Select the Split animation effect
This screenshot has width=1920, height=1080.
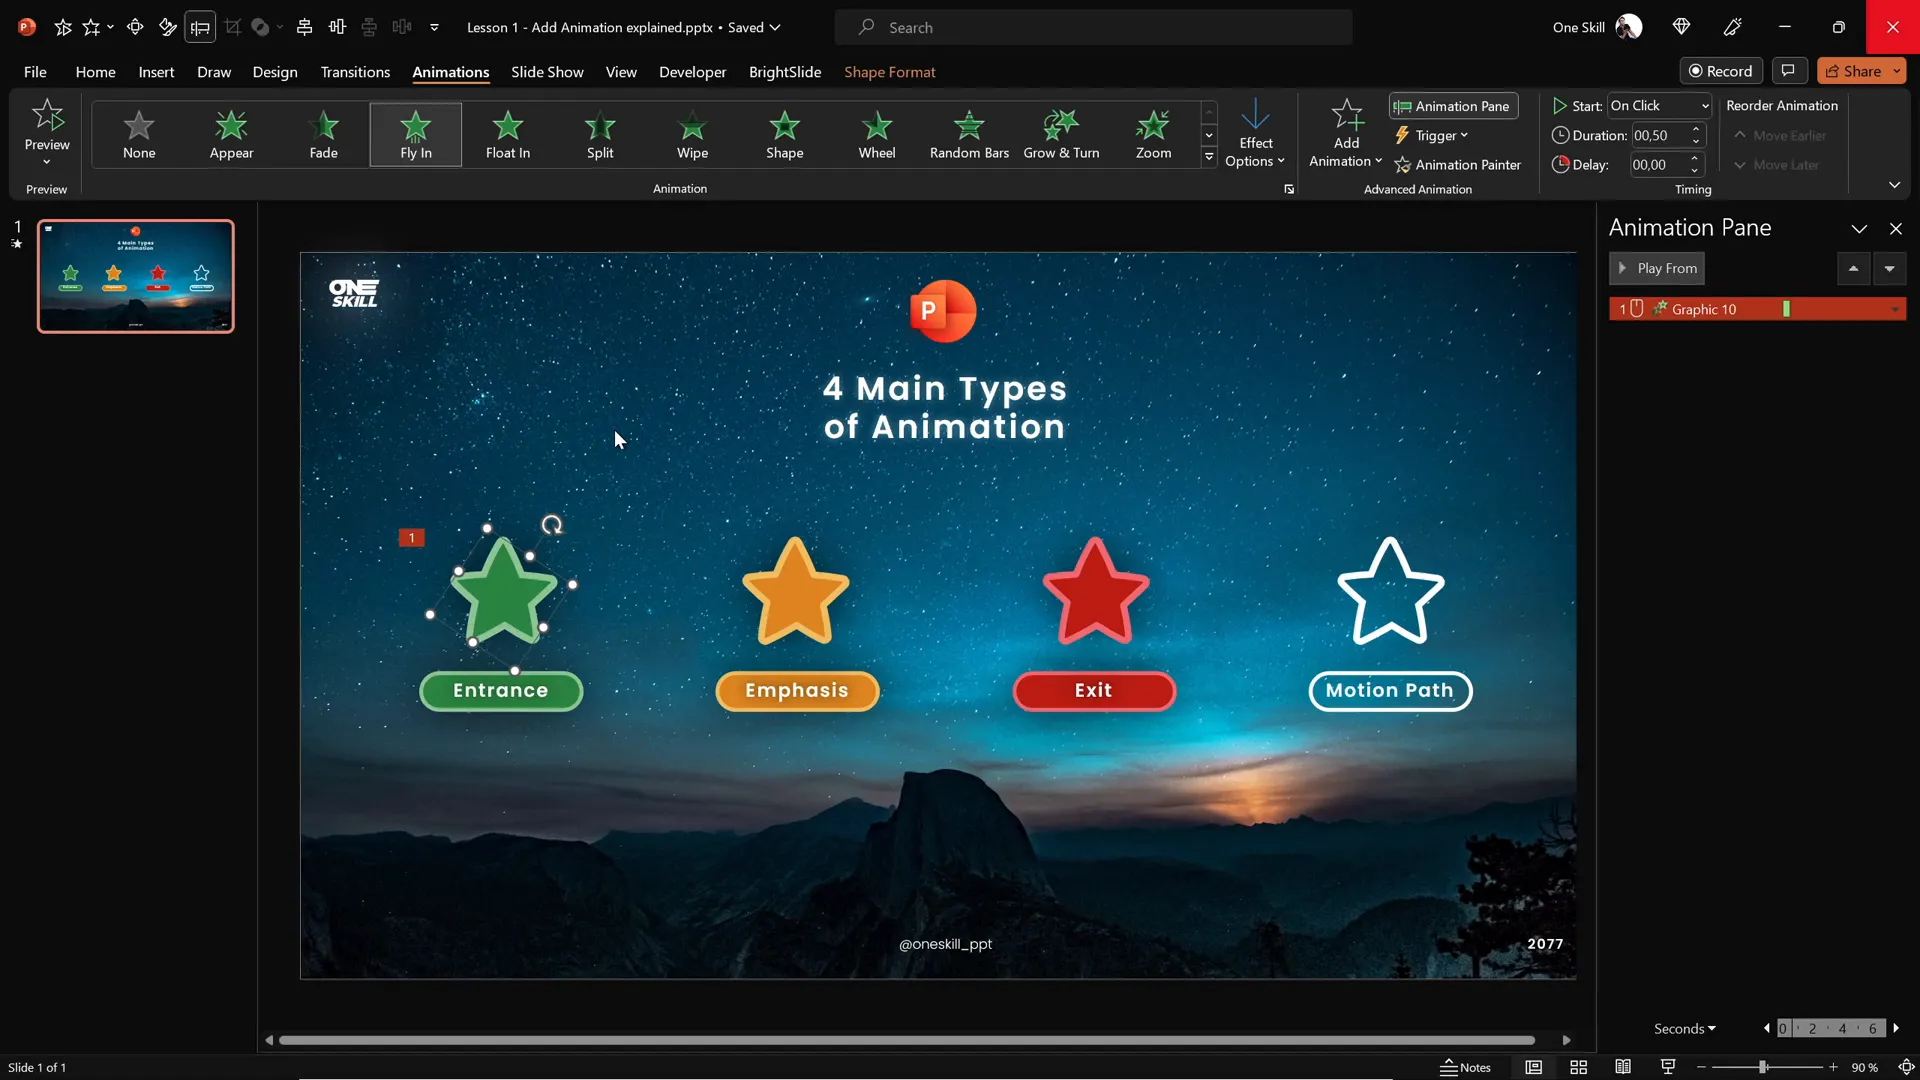pyautogui.click(x=600, y=134)
